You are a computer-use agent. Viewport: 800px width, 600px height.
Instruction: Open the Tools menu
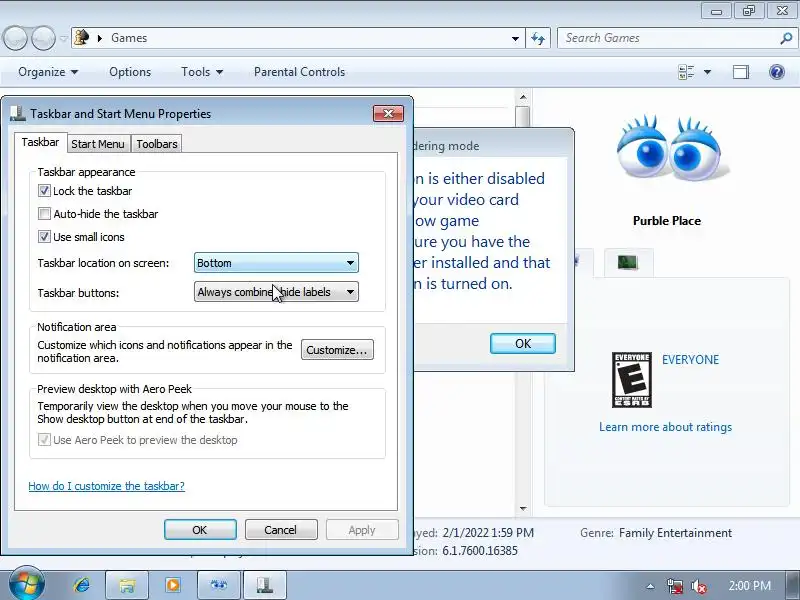[202, 72]
